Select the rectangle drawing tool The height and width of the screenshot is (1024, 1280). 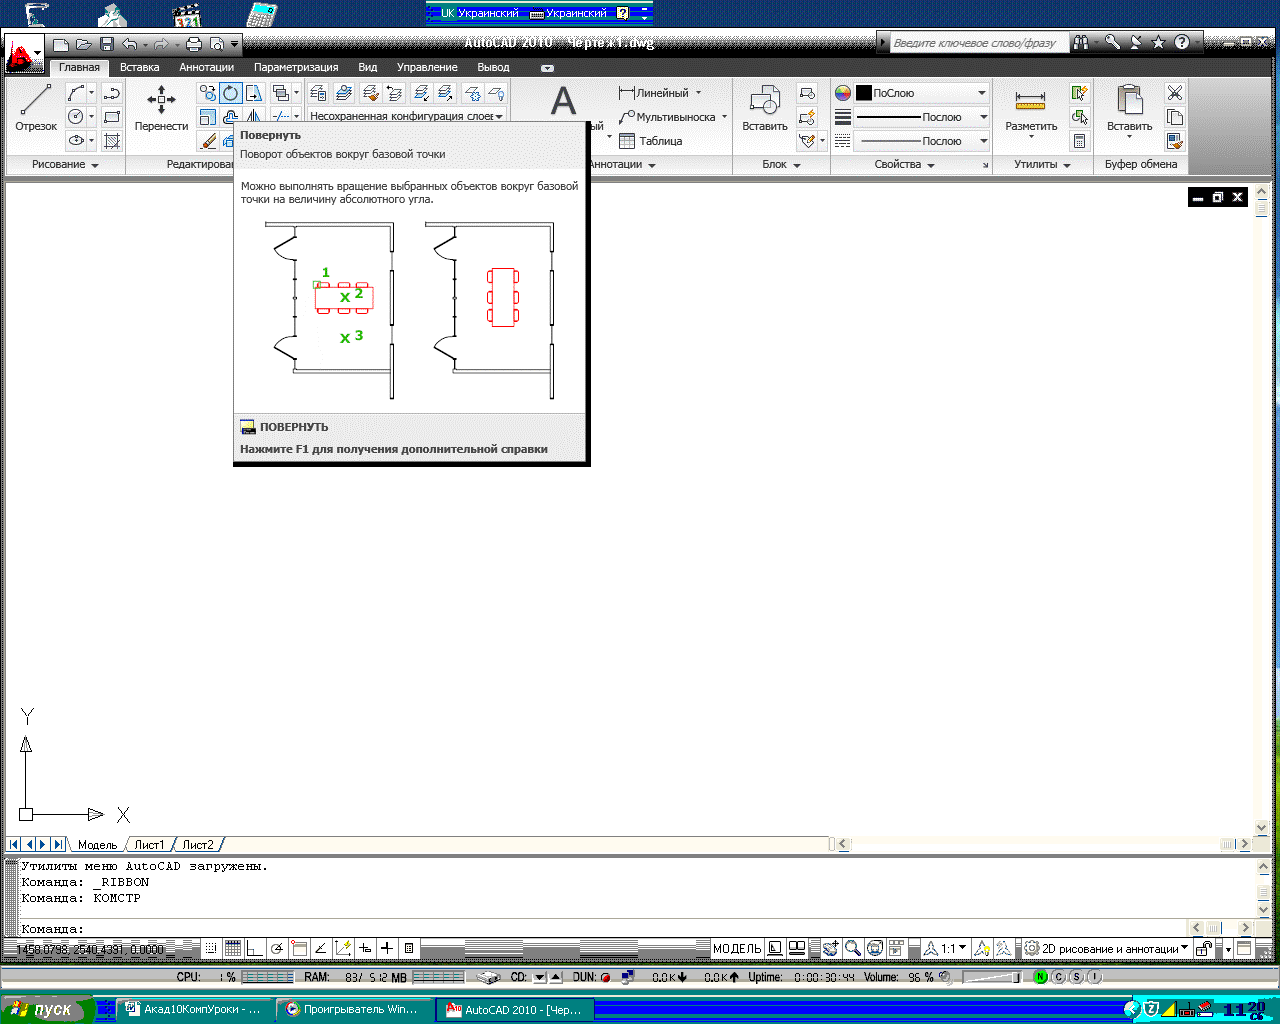click(x=112, y=117)
